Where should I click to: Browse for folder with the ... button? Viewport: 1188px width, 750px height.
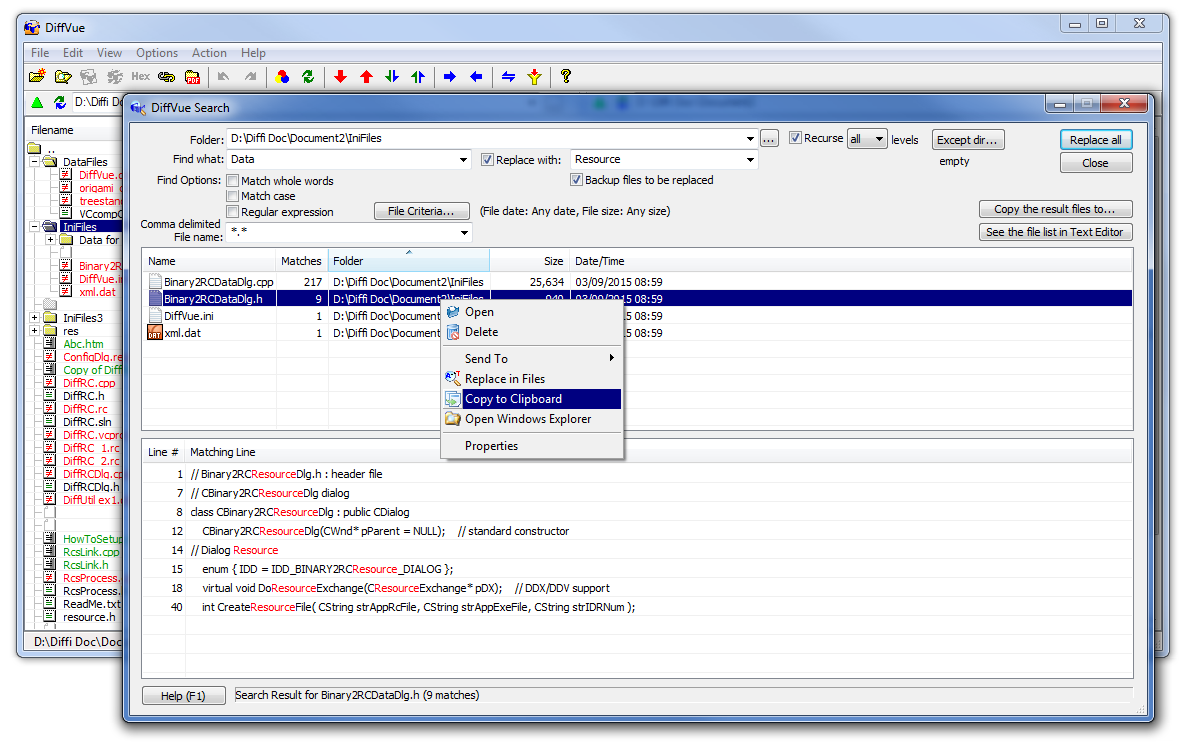[x=769, y=139]
